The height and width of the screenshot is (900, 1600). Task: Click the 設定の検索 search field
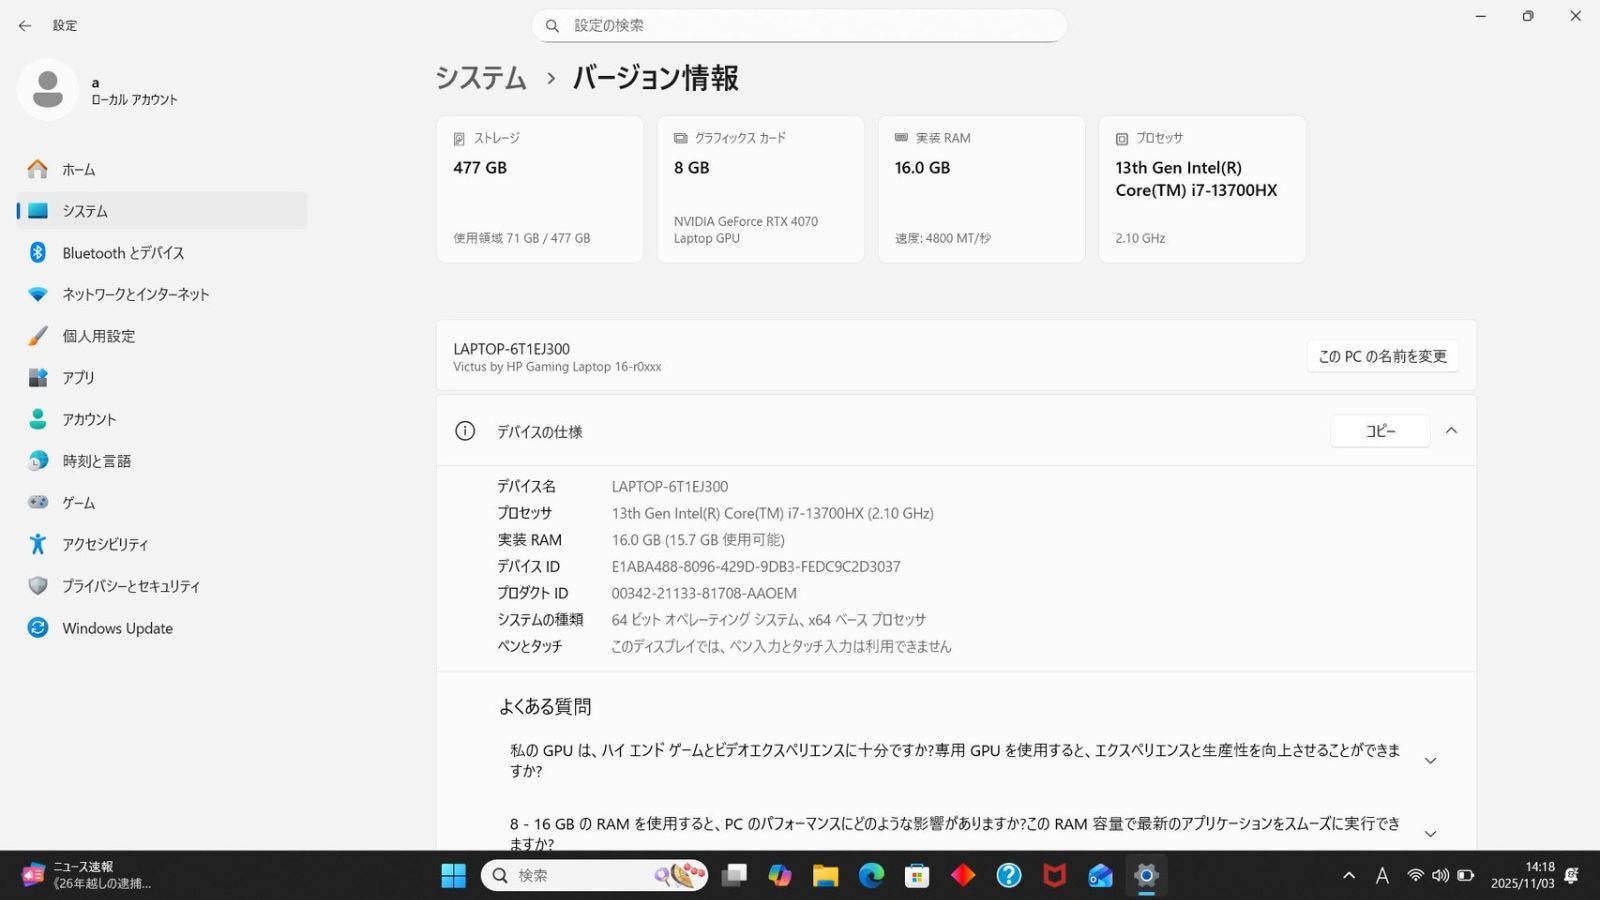tap(800, 26)
